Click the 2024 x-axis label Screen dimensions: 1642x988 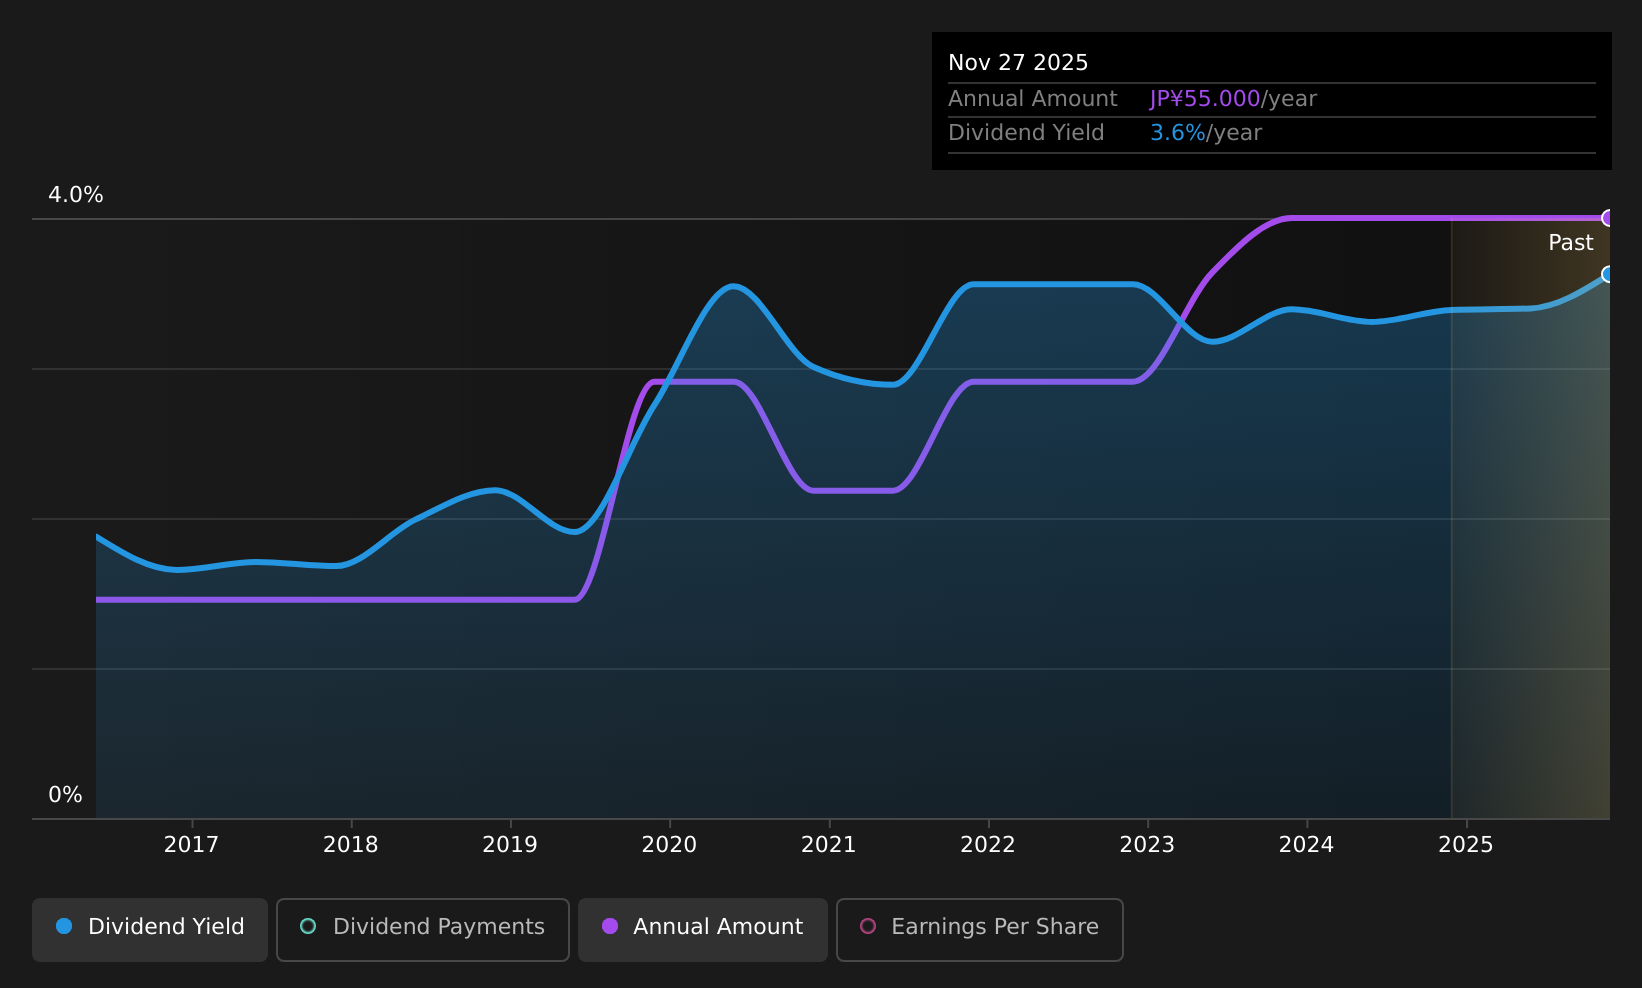pos(1307,845)
